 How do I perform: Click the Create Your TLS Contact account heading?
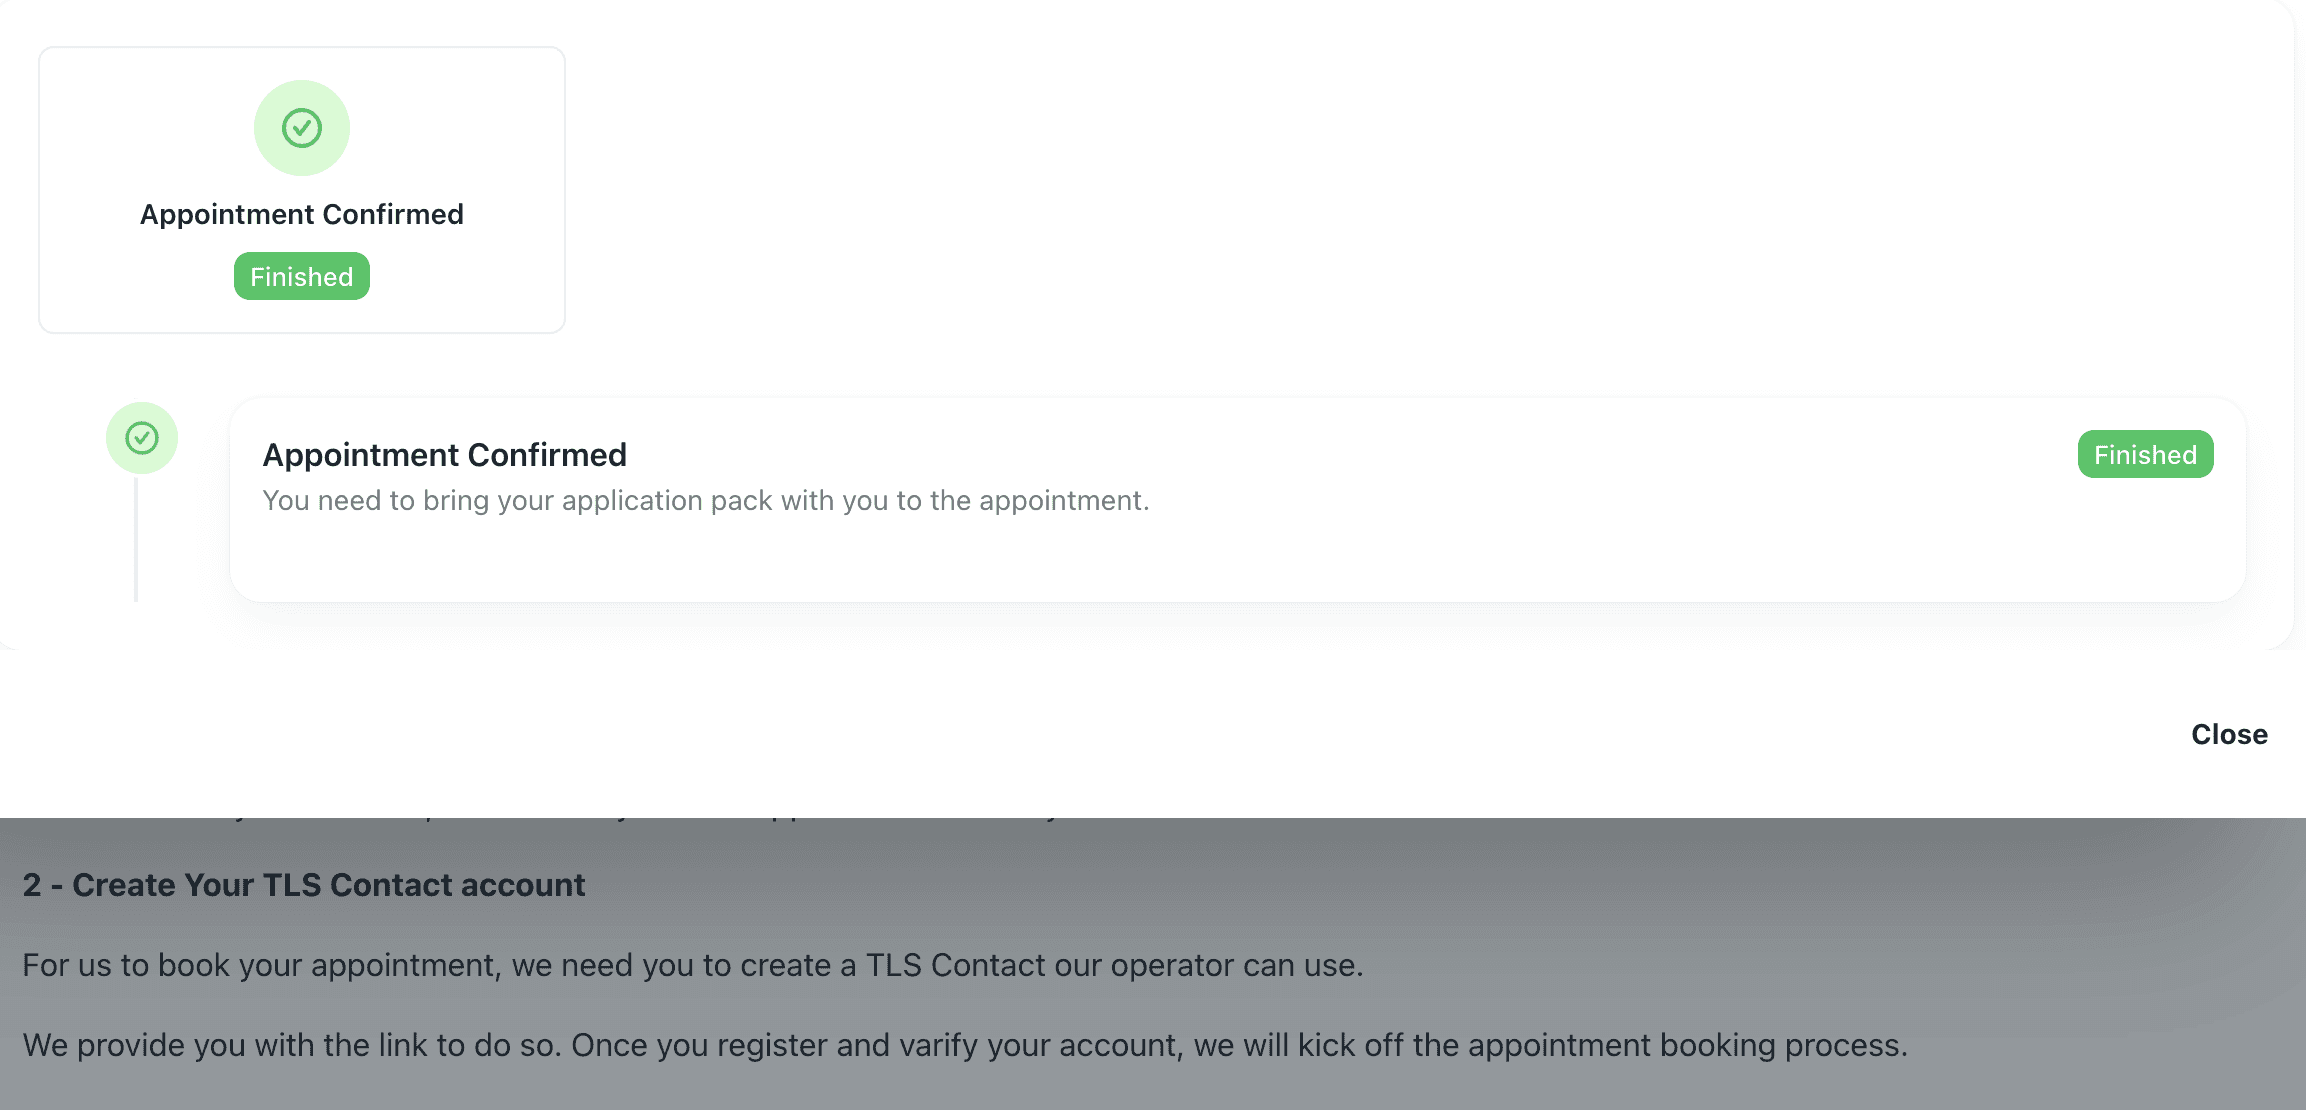click(x=304, y=885)
